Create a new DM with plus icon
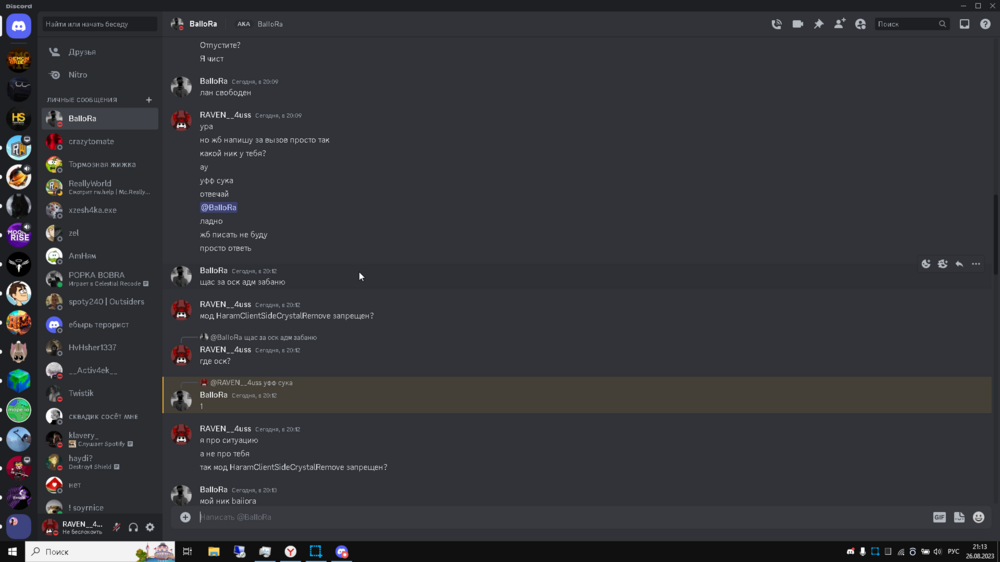 pos(149,100)
